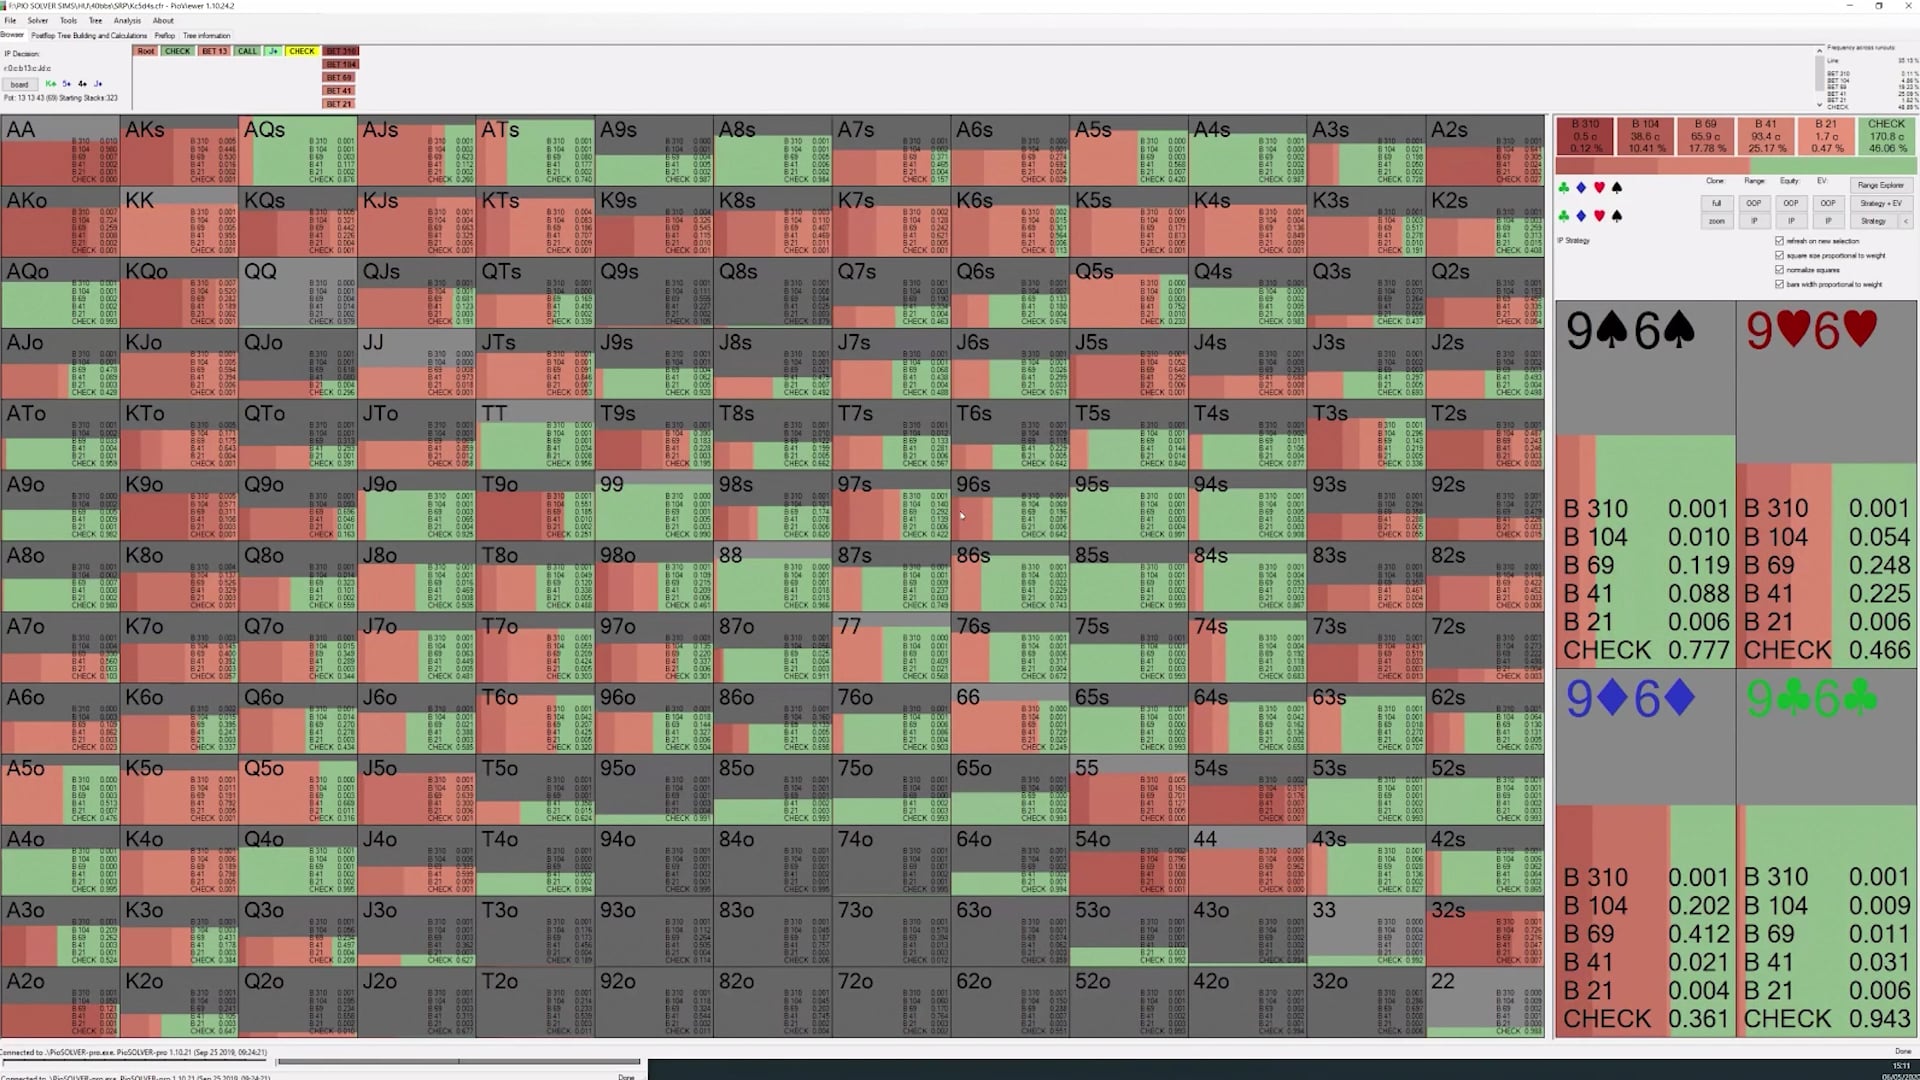Screen dimensions: 1920x1080
Task: Click the green club icon in top suit row
Action: [x=1564, y=187]
